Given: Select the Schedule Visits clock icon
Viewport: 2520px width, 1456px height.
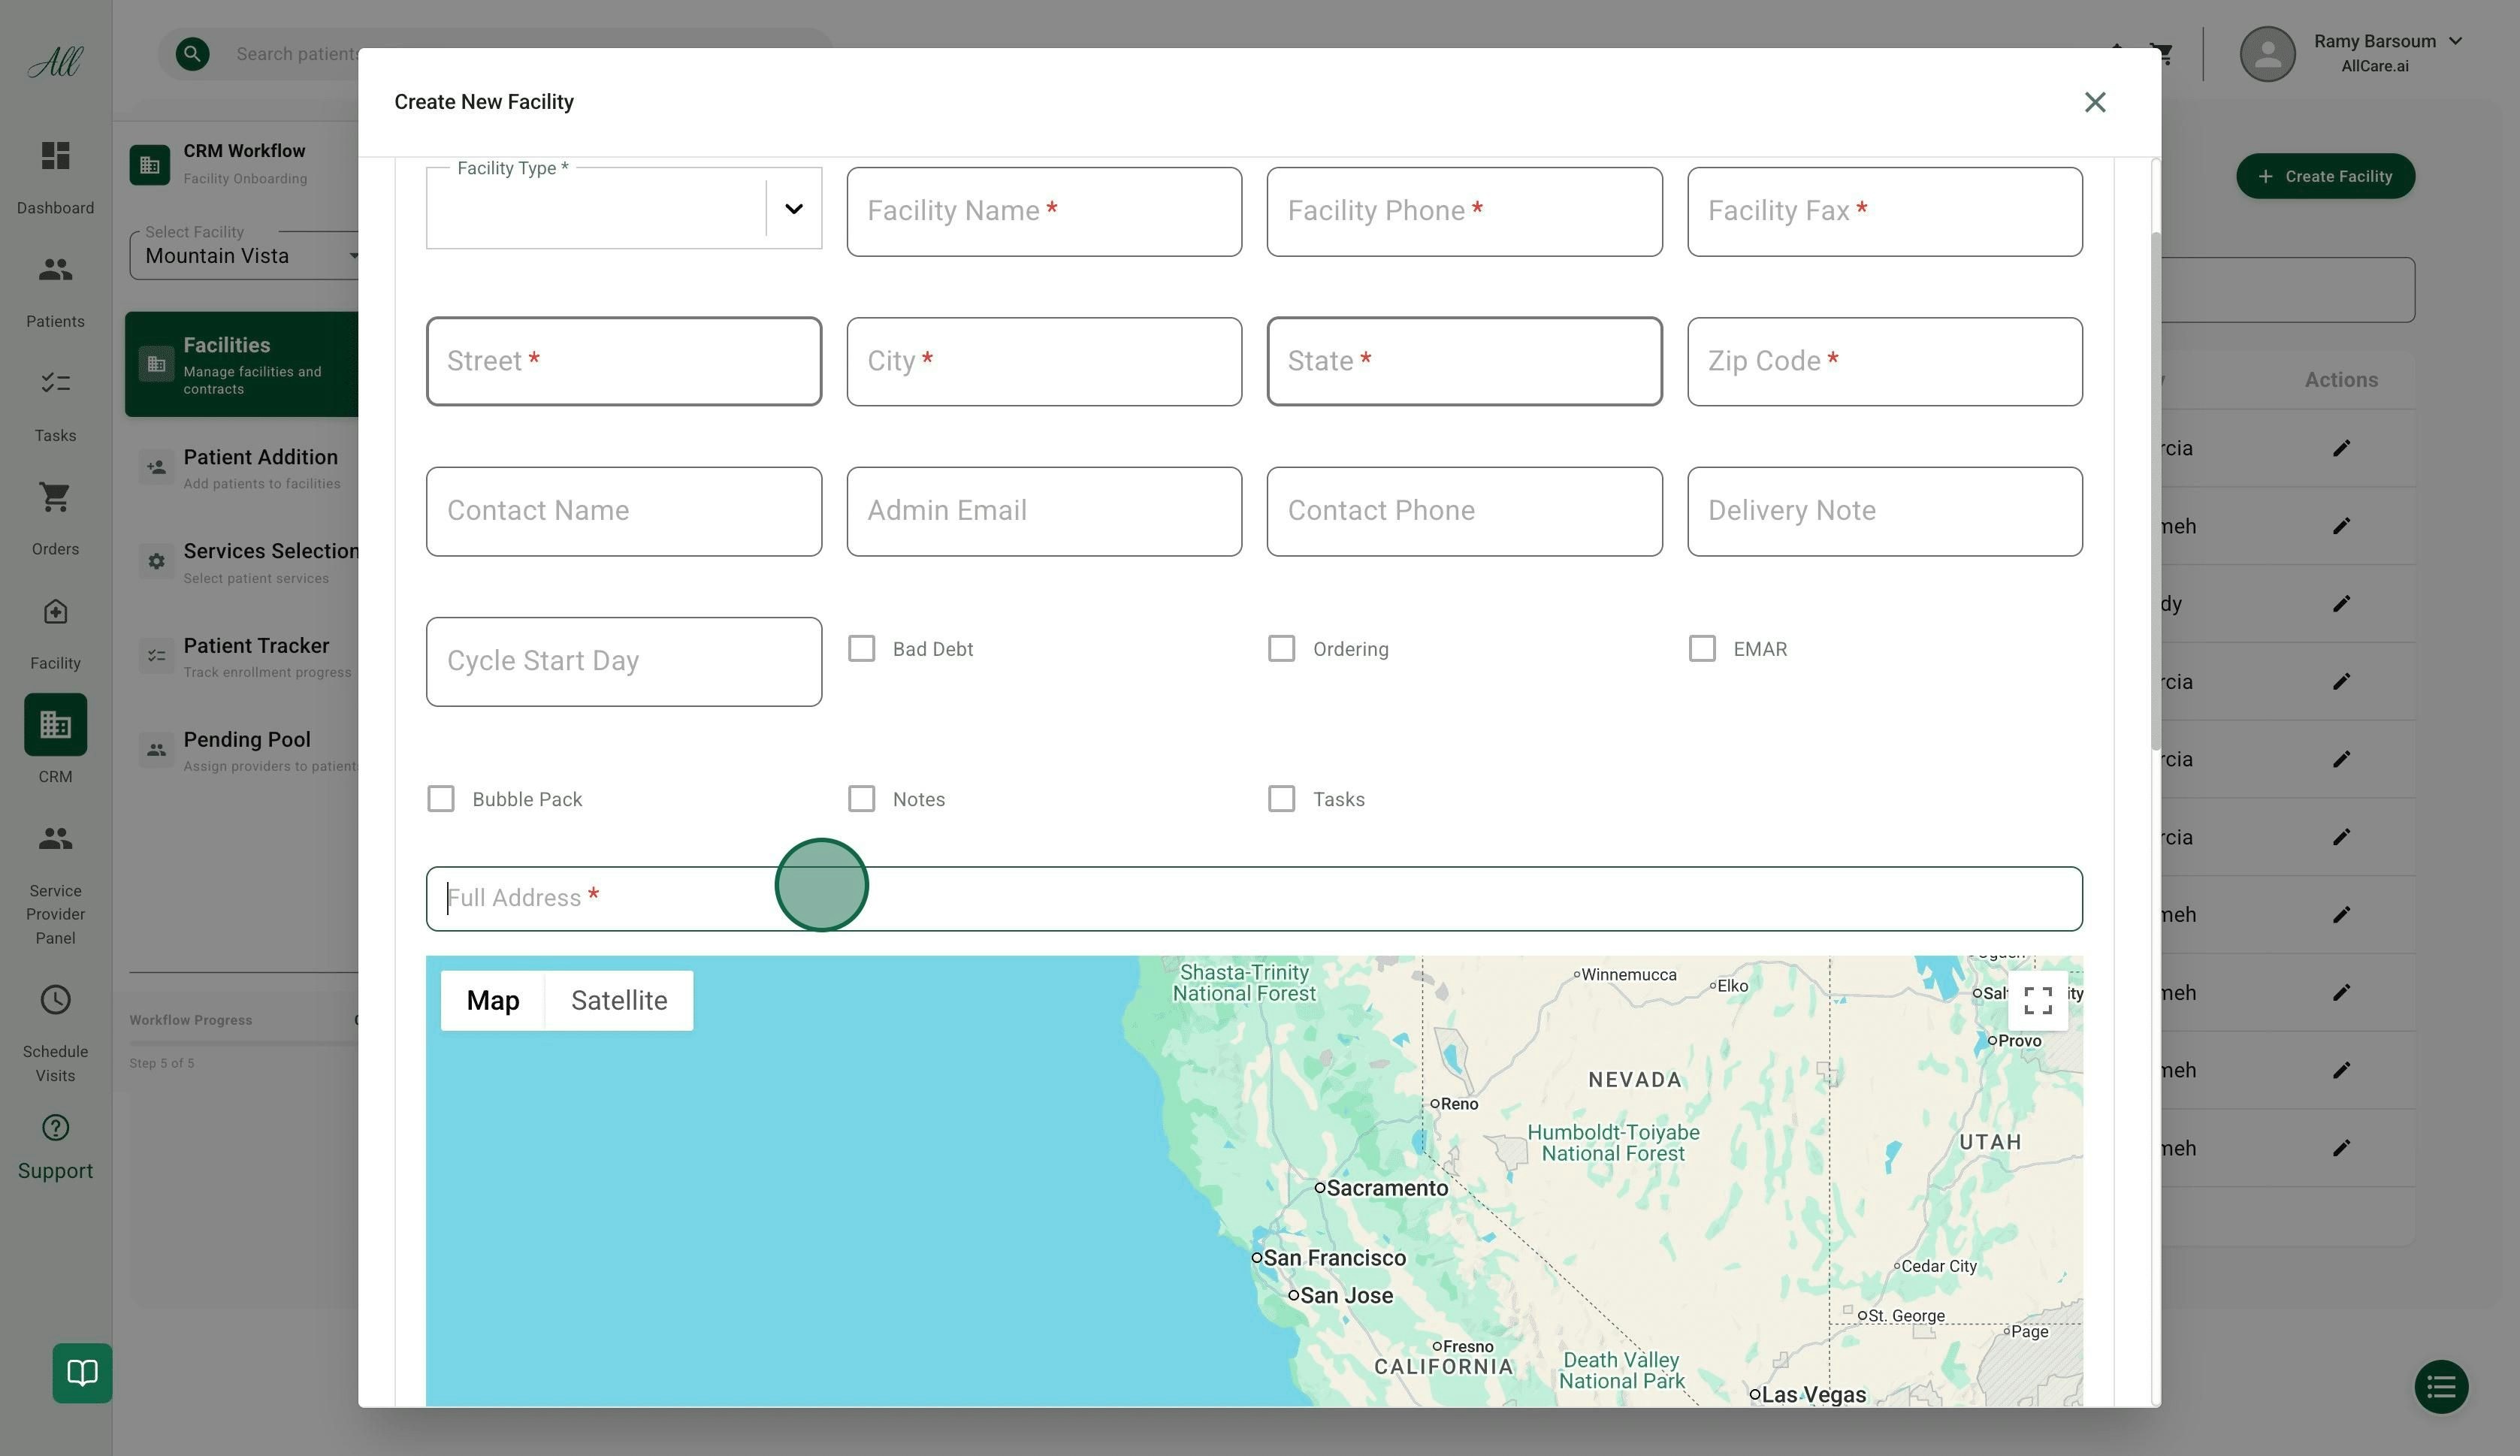Looking at the screenshot, I should click(x=55, y=1000).
